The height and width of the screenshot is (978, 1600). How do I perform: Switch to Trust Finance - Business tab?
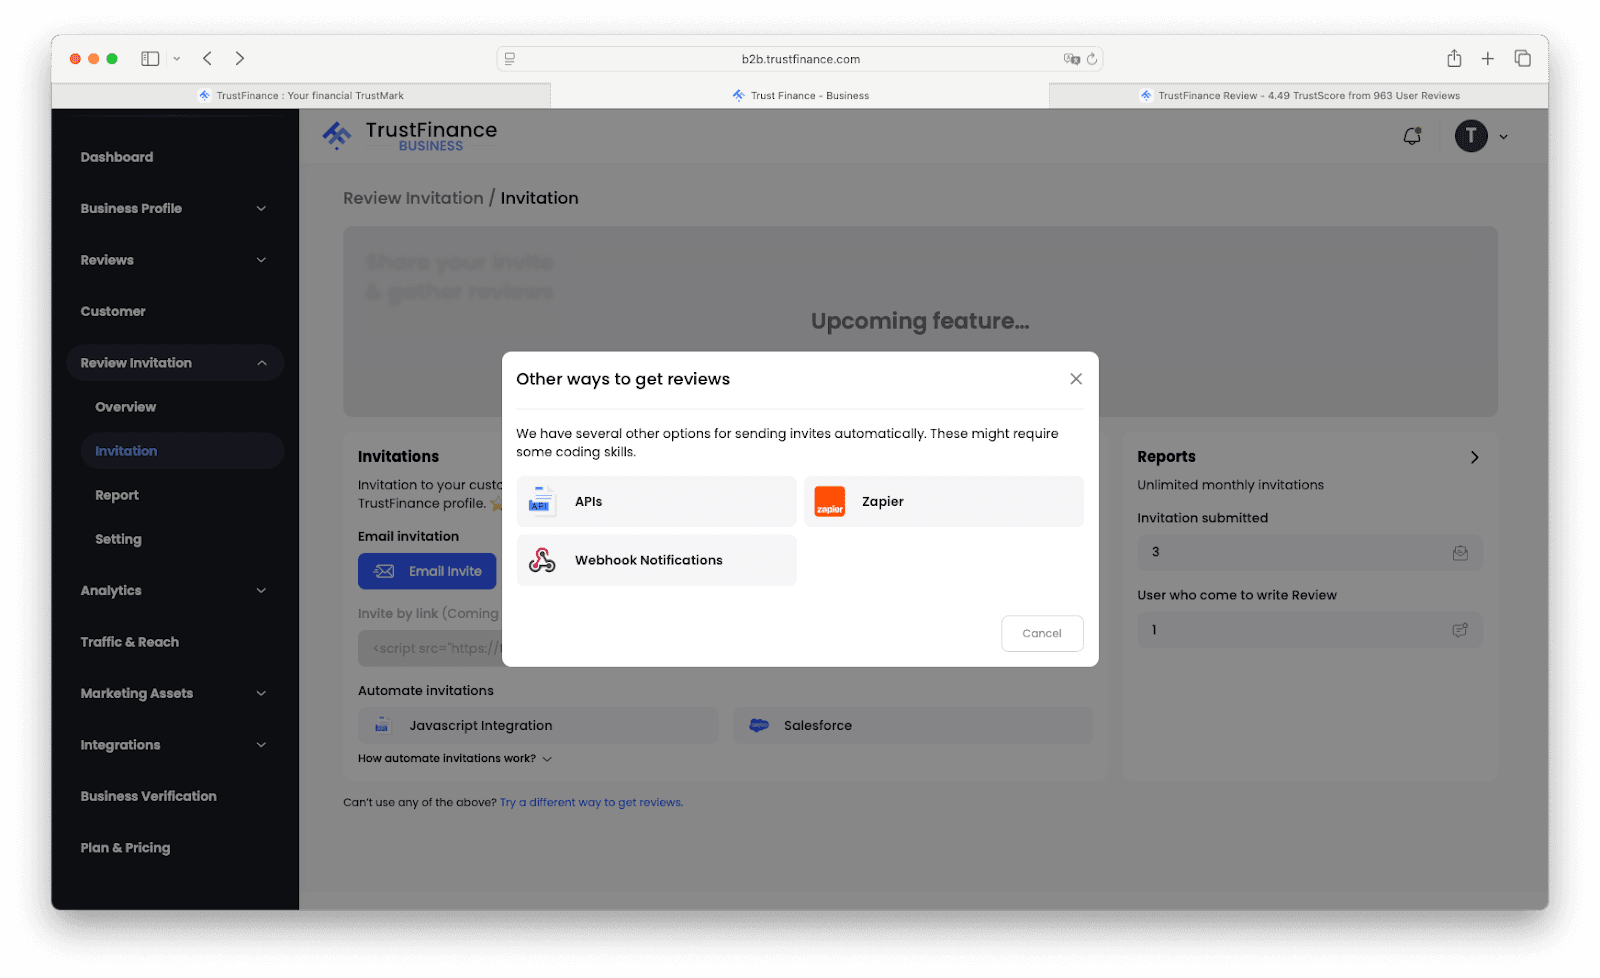tap(800, 96)
